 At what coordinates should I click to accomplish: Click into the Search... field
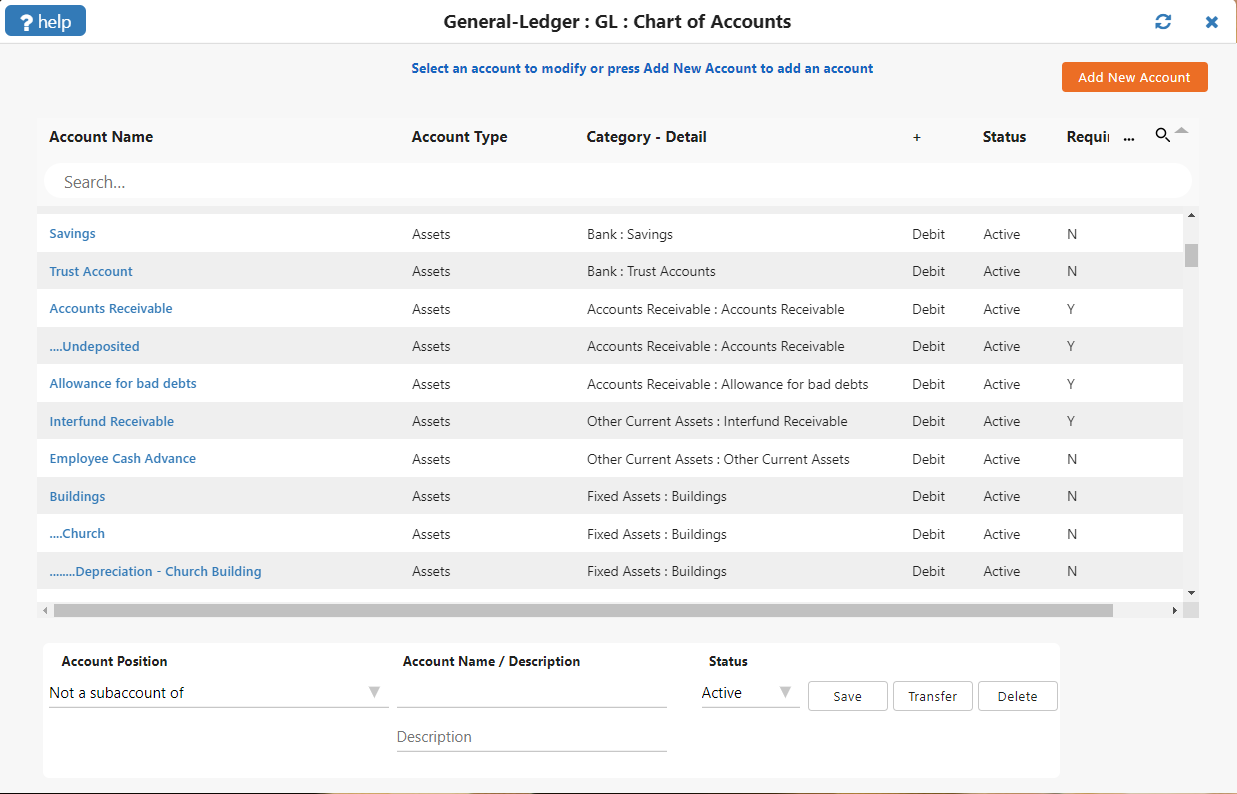(617, 182)
